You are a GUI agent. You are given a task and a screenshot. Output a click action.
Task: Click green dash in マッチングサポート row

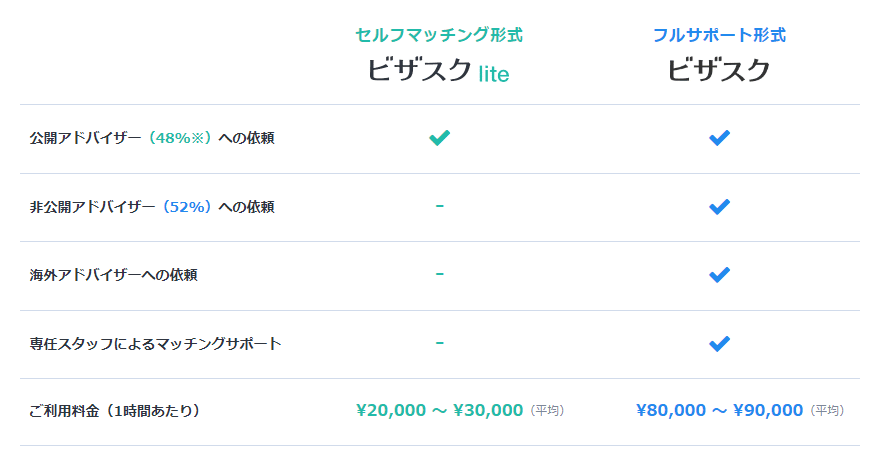click(439, 343)
